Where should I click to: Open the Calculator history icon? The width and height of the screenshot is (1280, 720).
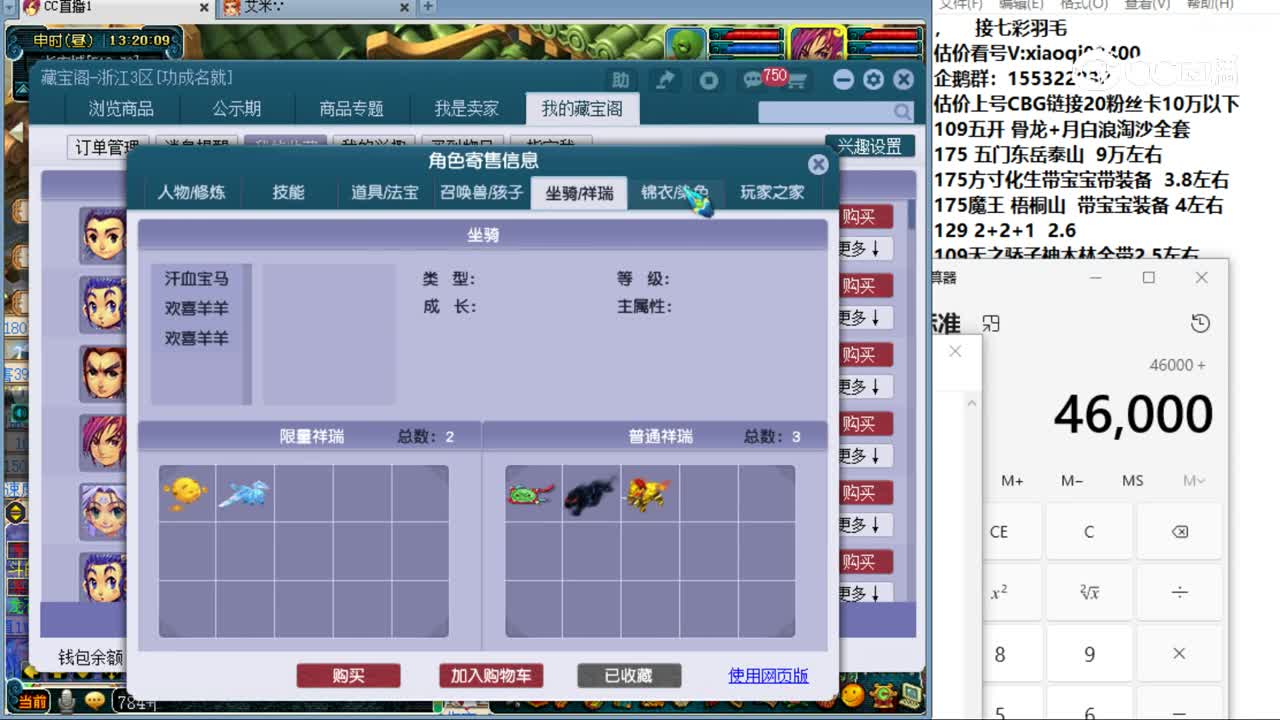tap(1200, 324)
